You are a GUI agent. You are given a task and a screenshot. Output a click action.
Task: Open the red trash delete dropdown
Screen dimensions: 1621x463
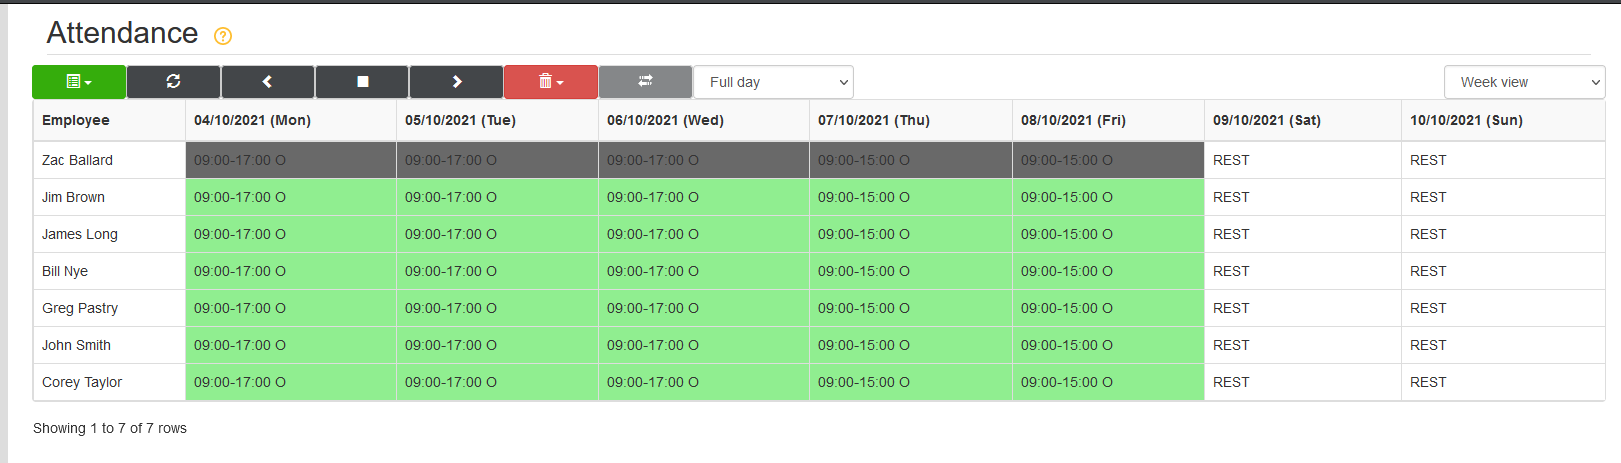pos(551,82)
